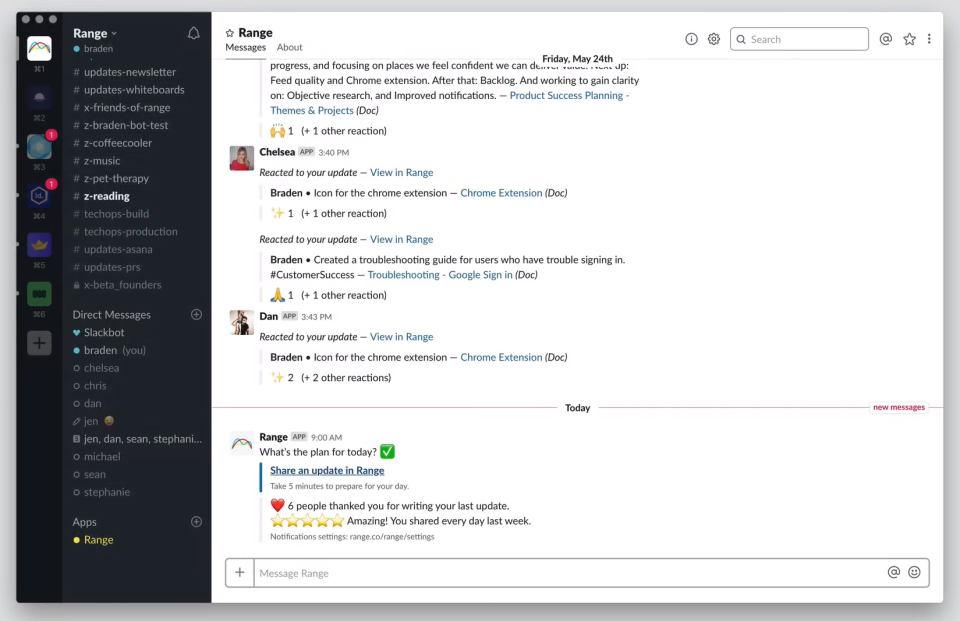Open the Direct Messages section header
The height and width of the screenshot is (621, 960).
click(x=111, y=315)
